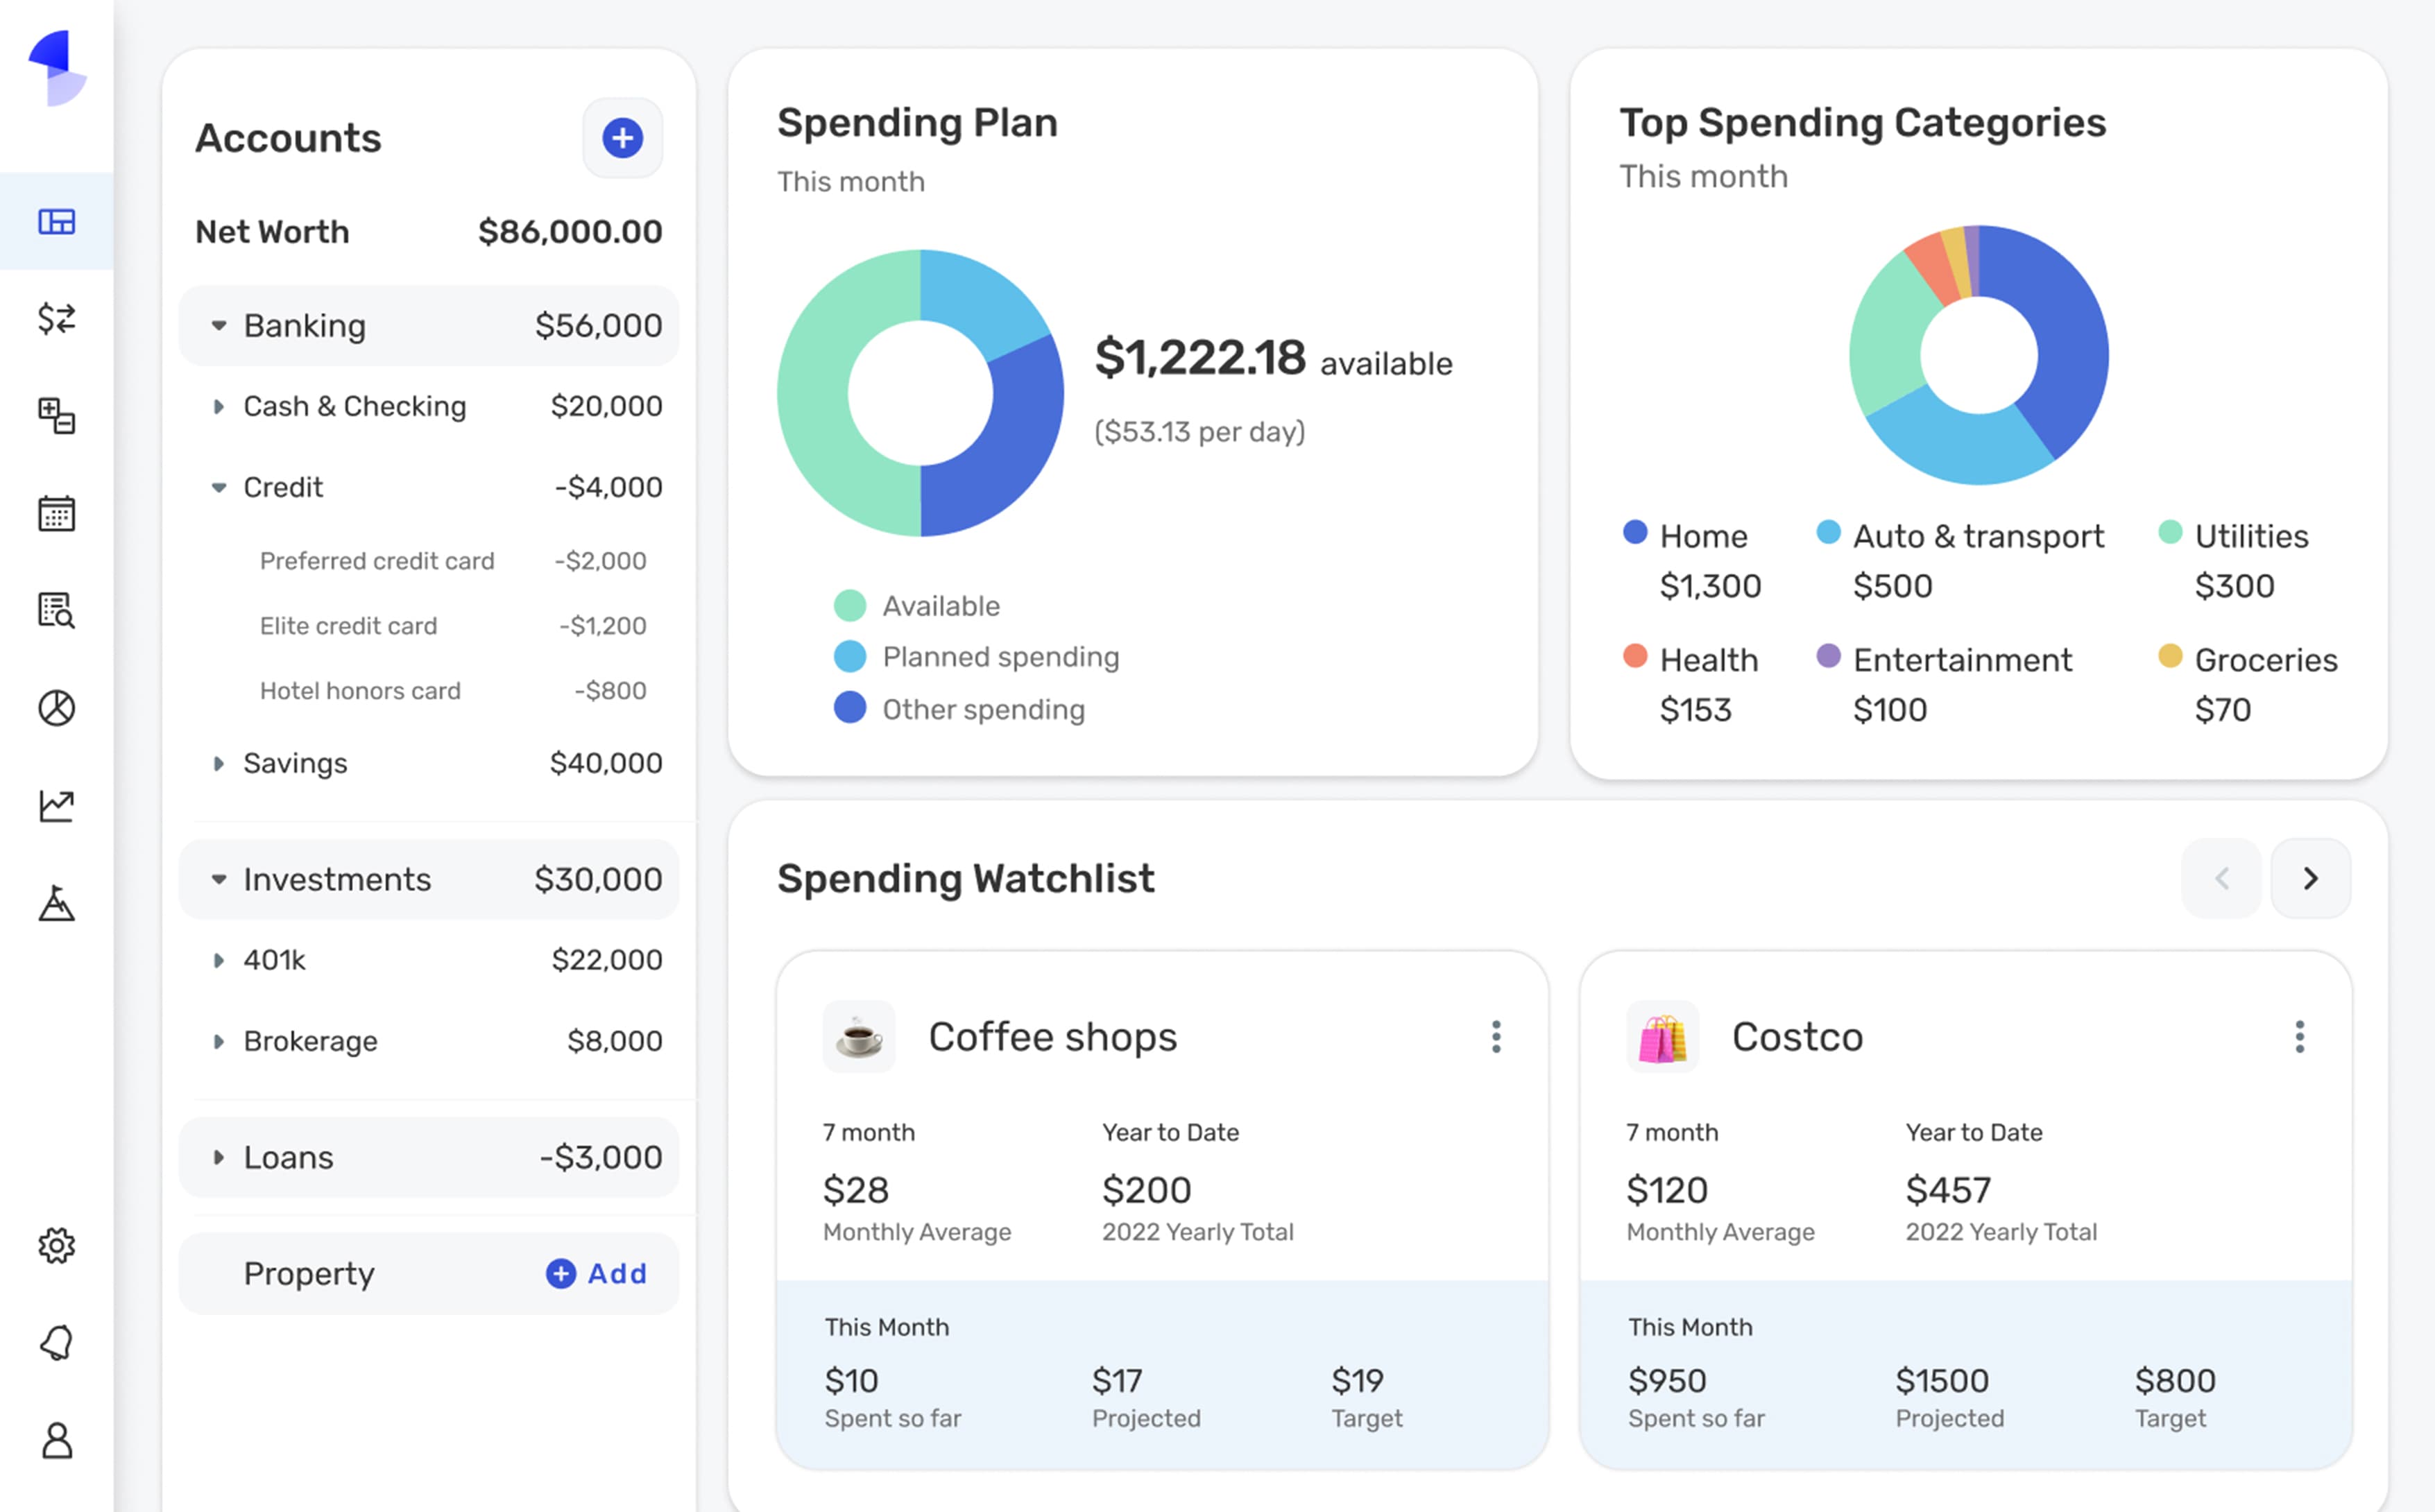Open the document search sidebar icon

[57, 610]
